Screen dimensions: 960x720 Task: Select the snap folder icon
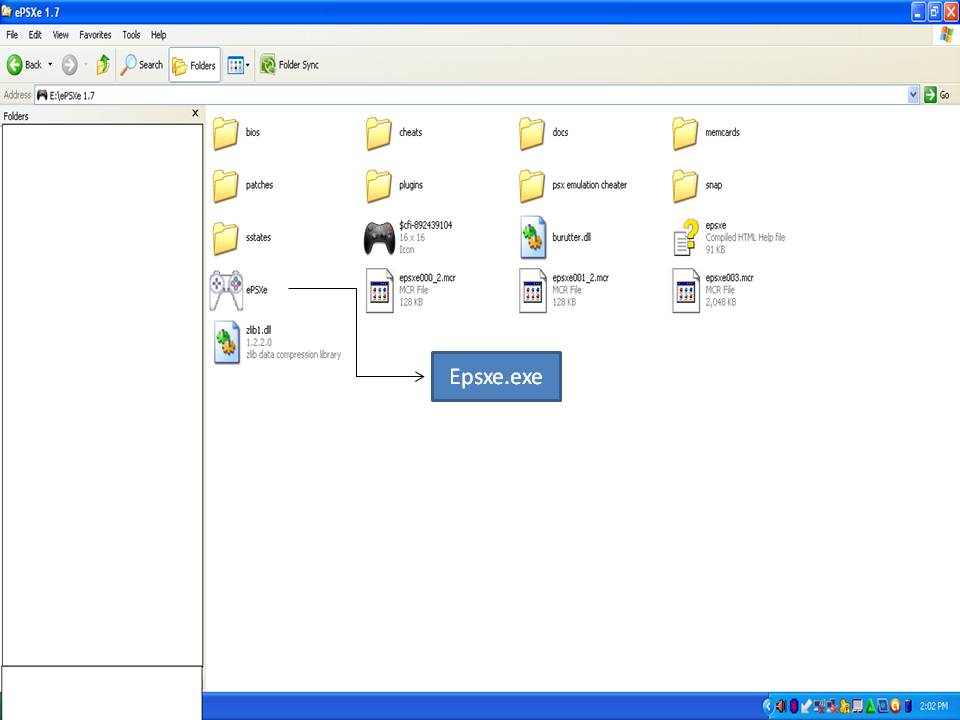(x=684, y=186)
